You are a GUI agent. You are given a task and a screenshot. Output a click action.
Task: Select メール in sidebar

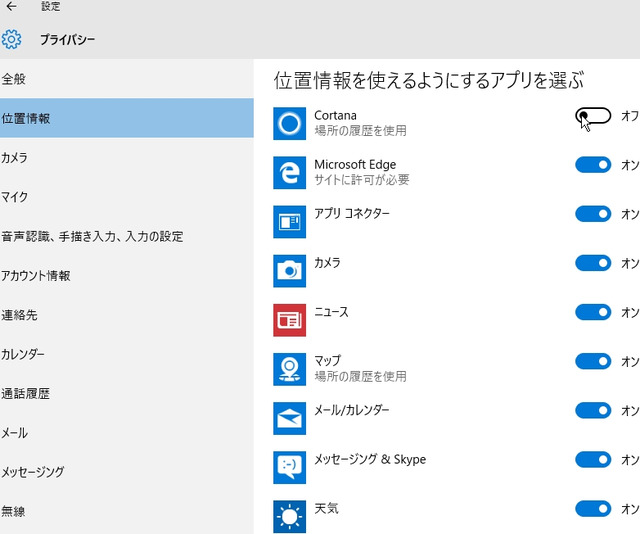coord(127,433)
